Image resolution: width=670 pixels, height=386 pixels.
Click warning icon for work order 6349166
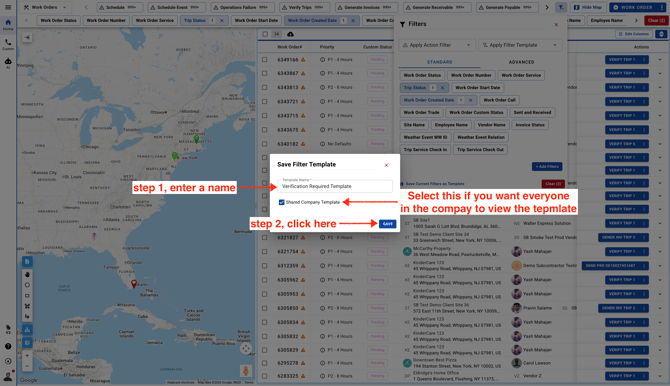pyautogui.click(x=303, y=60)
